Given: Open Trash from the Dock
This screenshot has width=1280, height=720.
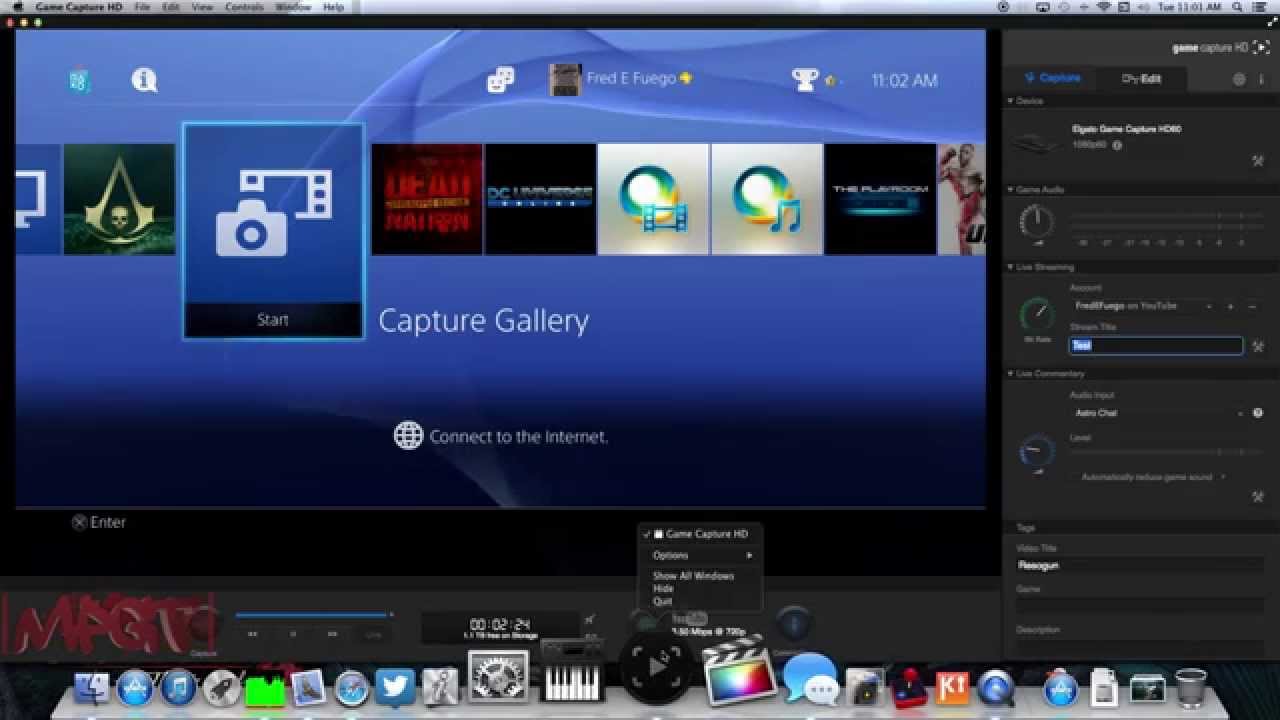Looking at the screenshot, I should pyautogui.click(x=1190, y=688).
